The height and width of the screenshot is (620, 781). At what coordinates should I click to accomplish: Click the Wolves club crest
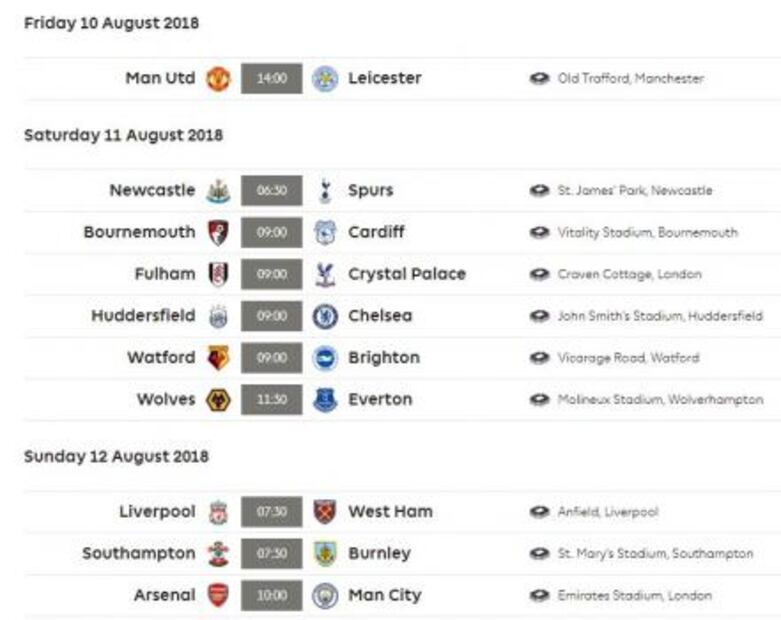click(x=218, y=400)
